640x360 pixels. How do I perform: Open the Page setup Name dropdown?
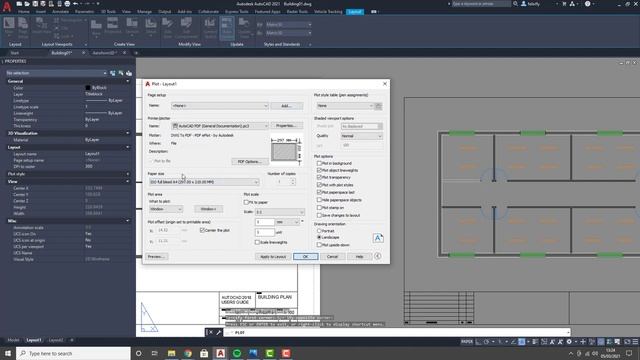click(220, 106)
